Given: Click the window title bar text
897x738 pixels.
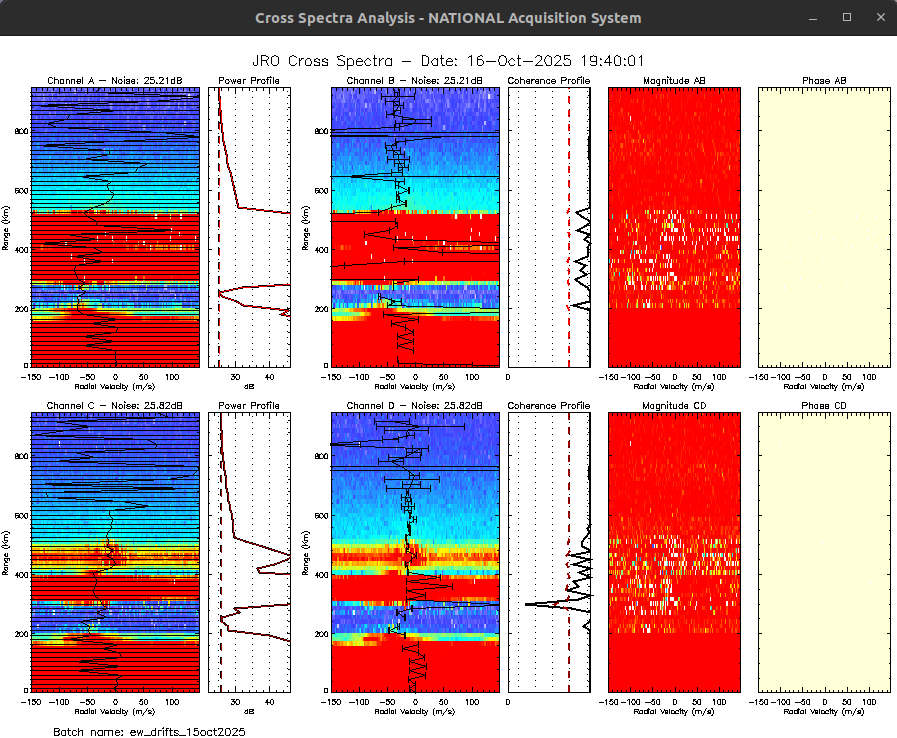Looking at the screenshot, I should 448,18.
